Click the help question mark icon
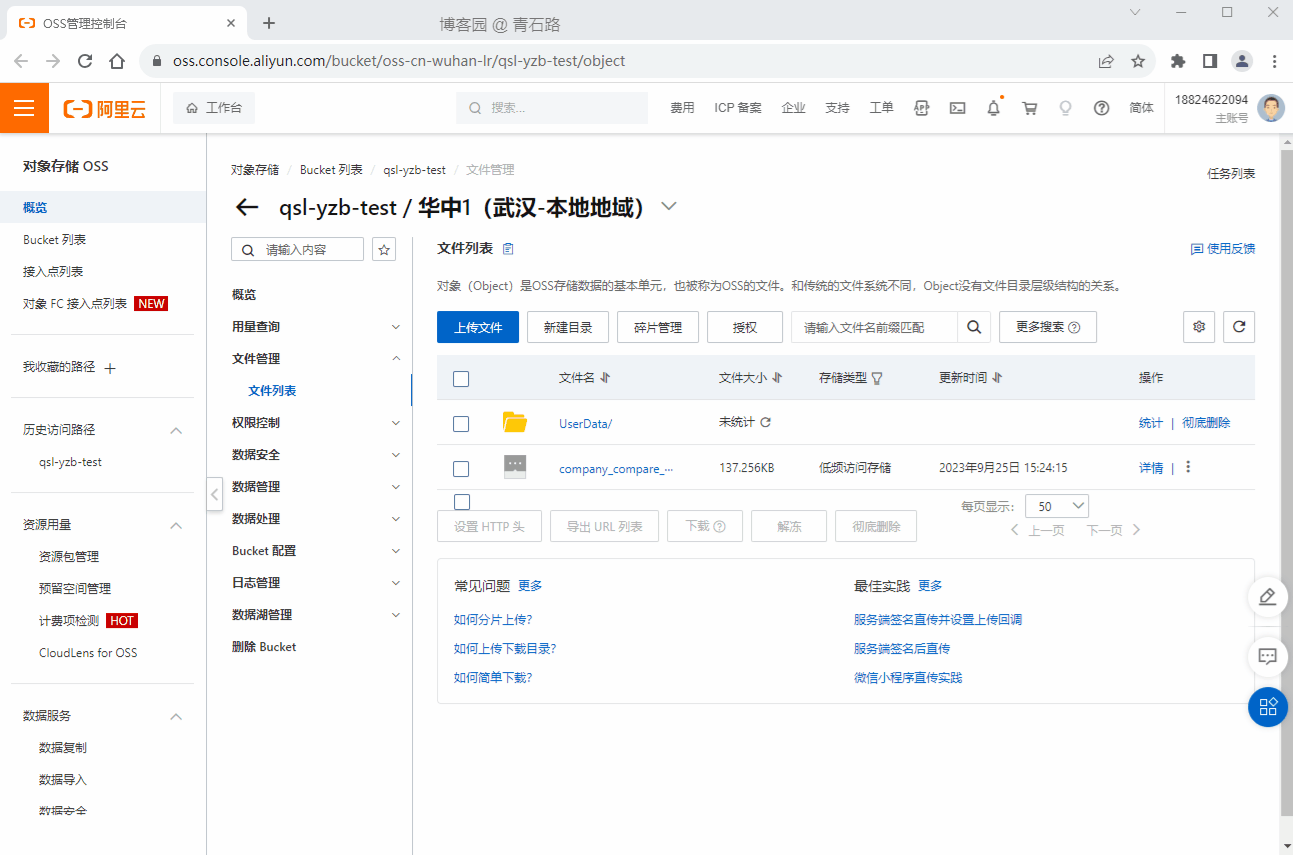The width and height of the screenshot is (1293, 855). (x=1101, y=108)
